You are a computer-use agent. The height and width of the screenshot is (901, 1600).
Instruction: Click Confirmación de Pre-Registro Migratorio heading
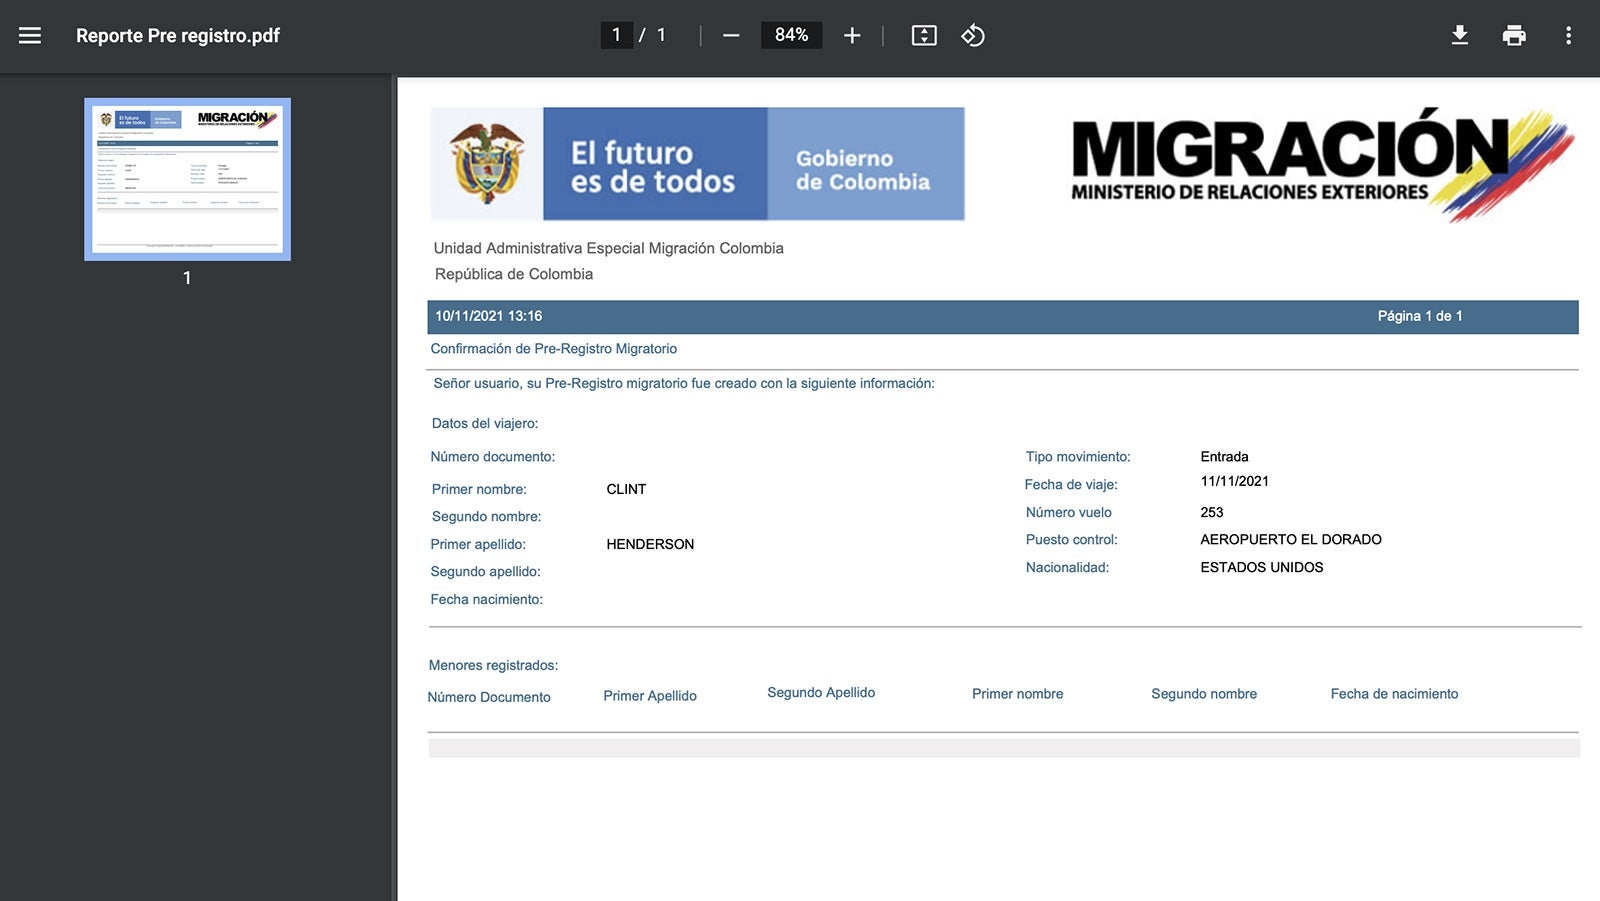pos(554,349)
